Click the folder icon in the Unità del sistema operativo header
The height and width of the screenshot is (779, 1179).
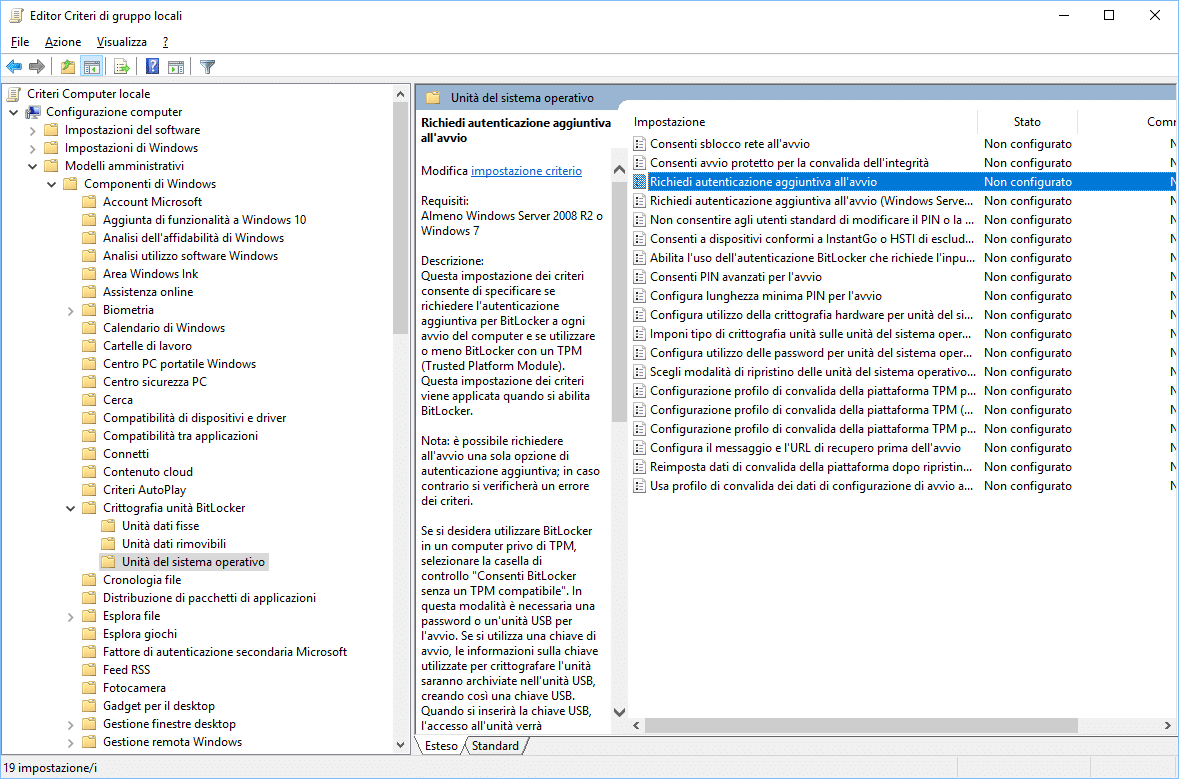pyautogui.click(x=432, y=98)
